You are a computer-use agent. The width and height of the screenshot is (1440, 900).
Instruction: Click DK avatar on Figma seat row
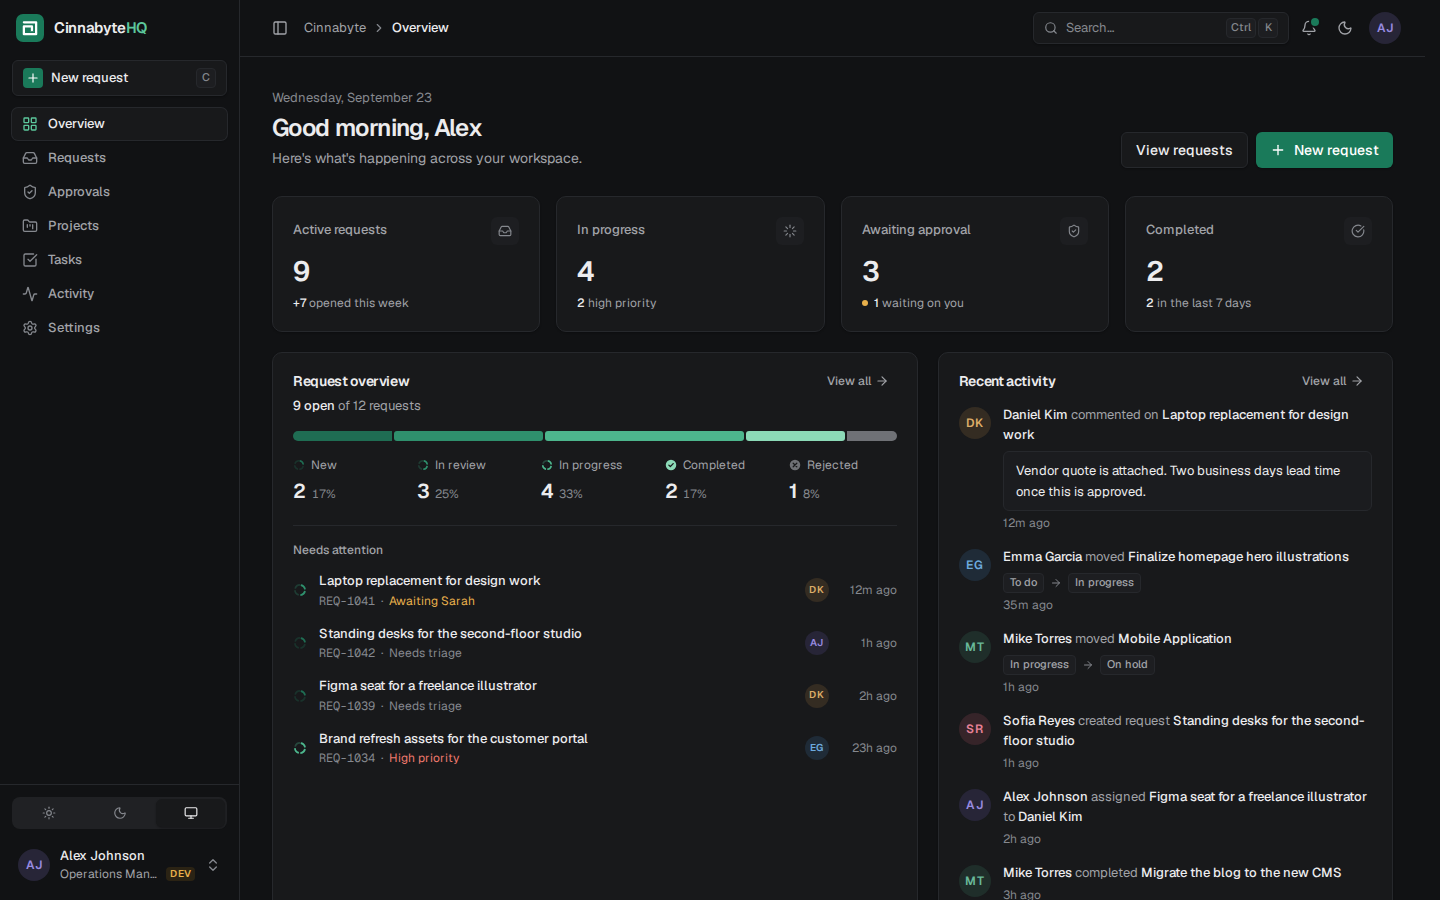[x=817, y=695]
